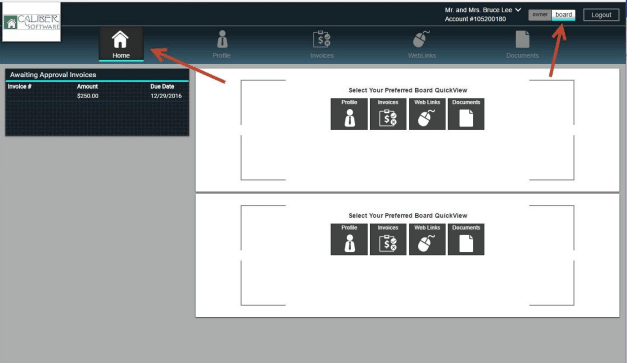Image resolution: width=627 pixels, height=363 pixels.
Task: Switch the view toggle to board
Action: click(563, 15)
